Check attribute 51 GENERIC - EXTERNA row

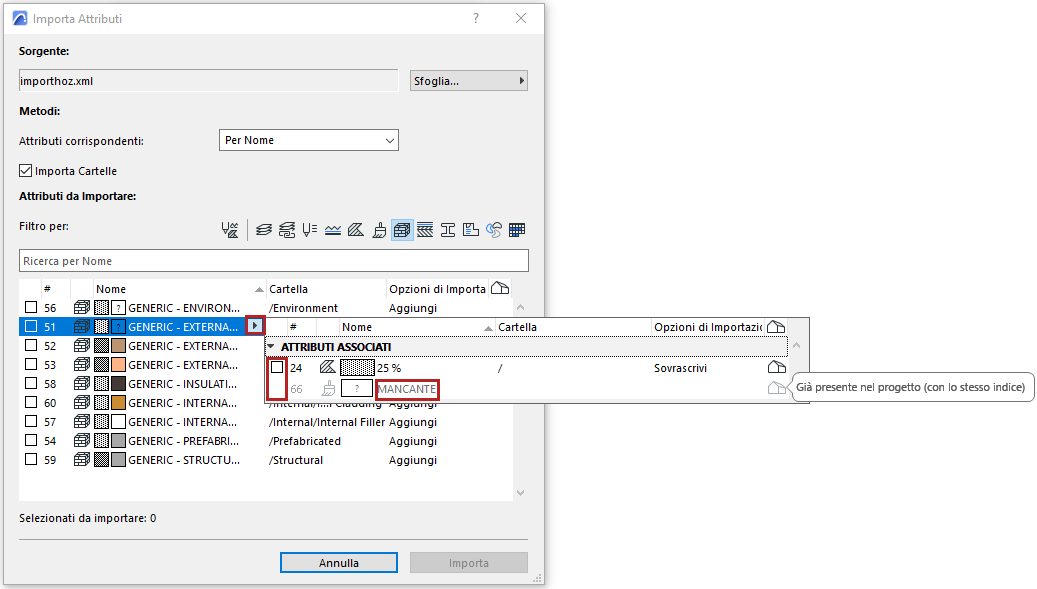coord(31,326)
